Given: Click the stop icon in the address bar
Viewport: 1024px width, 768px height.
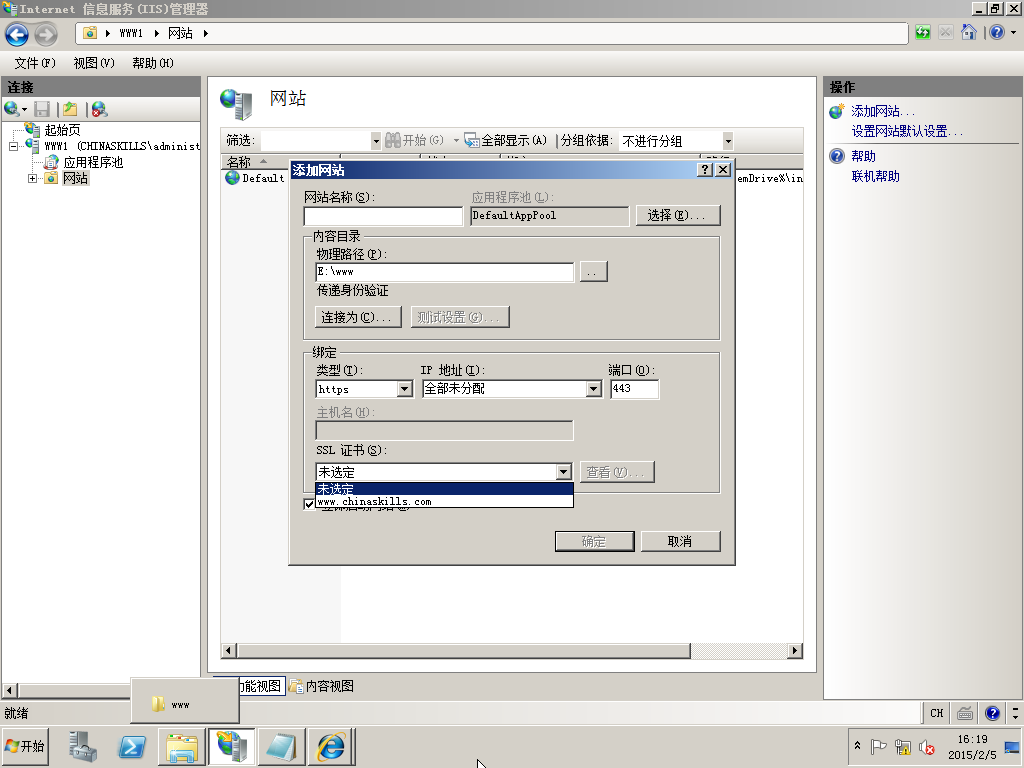Looking at the screenshot, I should point(946,33).
